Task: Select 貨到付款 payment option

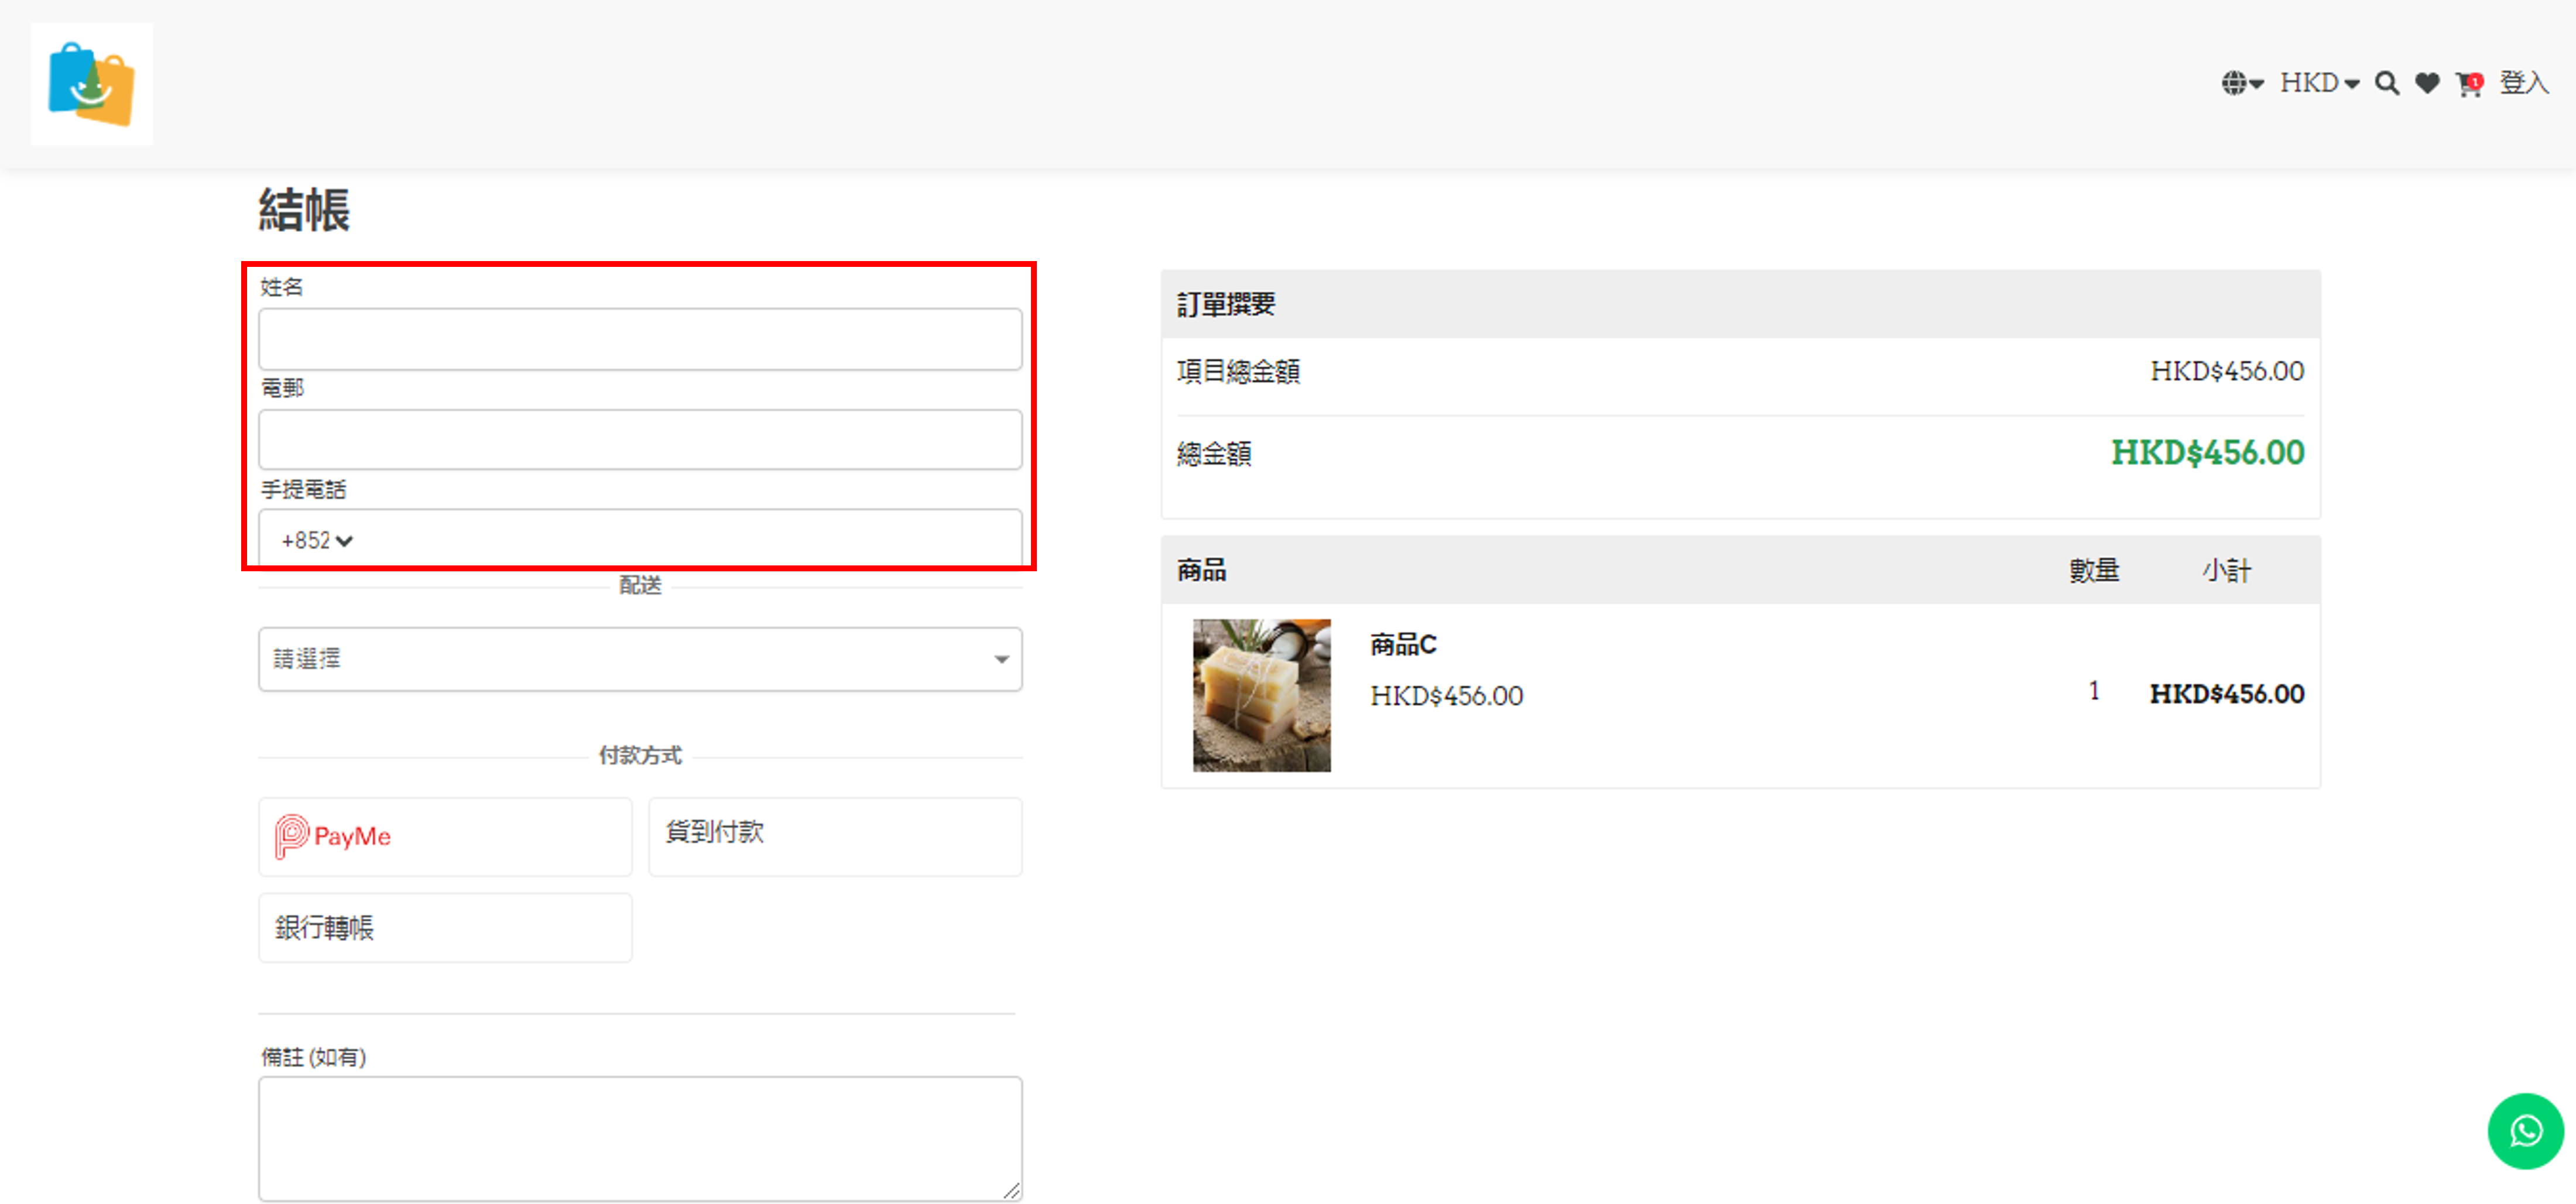Action: (x=835, y=836)
